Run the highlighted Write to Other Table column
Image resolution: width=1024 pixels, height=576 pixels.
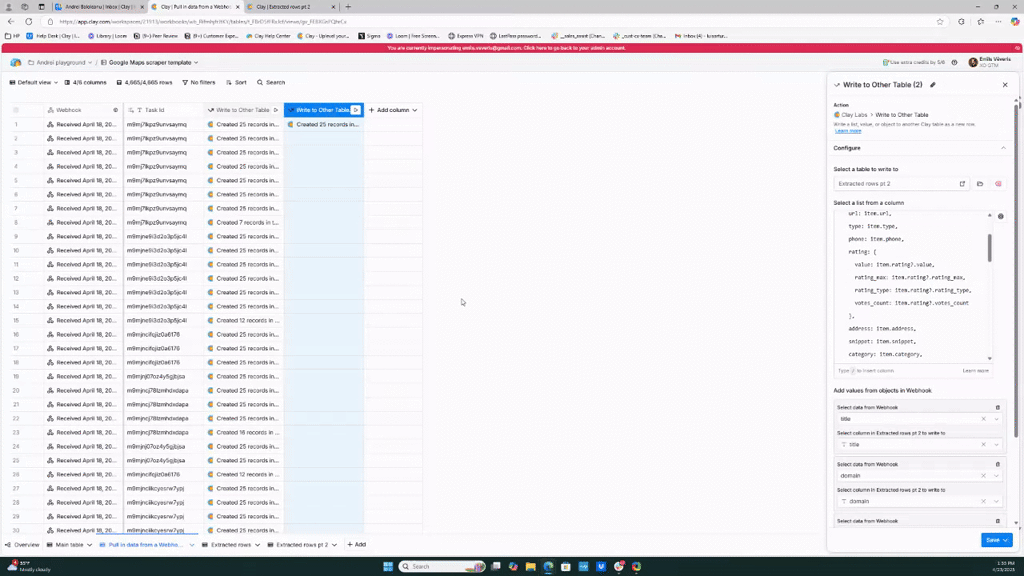point(355,110)
